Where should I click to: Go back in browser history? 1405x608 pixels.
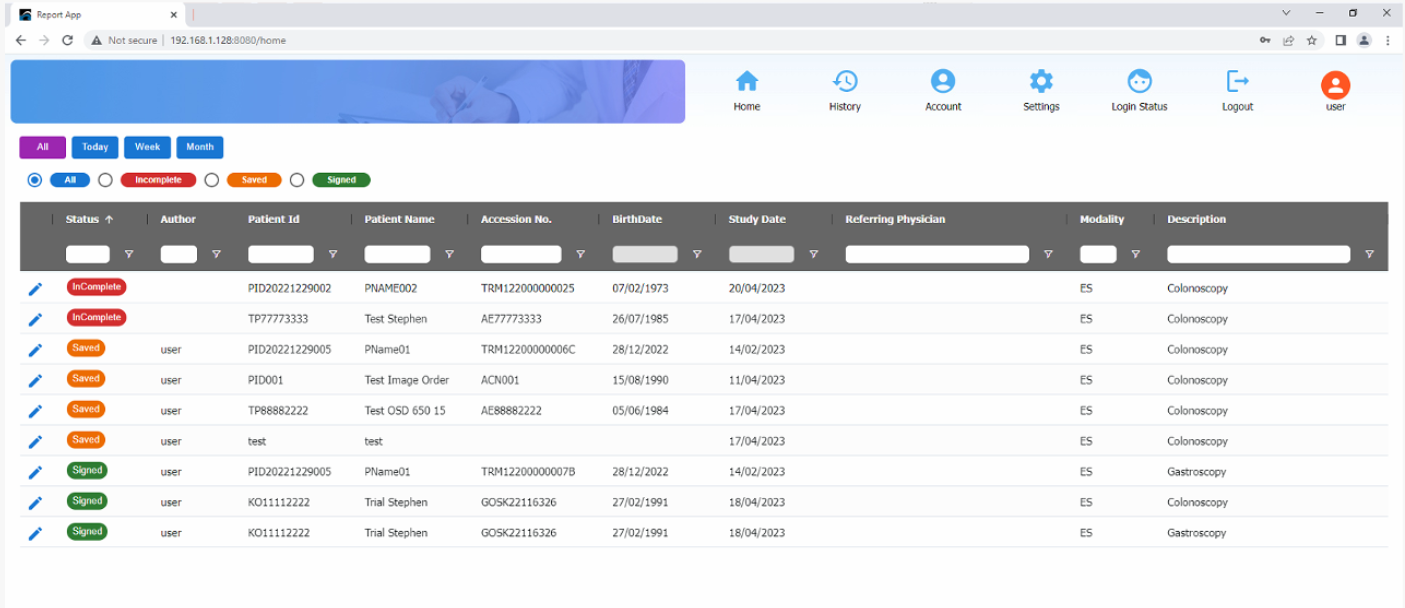pyautogui.click(x=21, y=40)
